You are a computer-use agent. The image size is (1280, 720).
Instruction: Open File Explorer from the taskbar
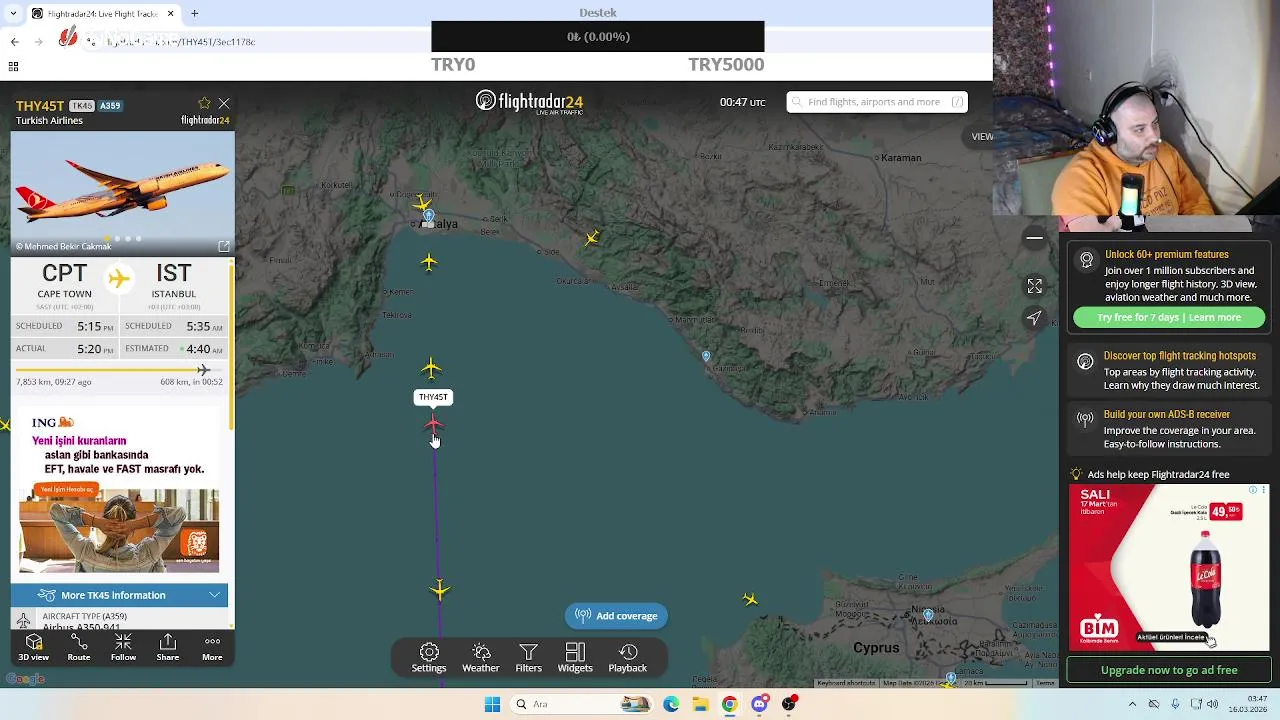coord(700,704)
